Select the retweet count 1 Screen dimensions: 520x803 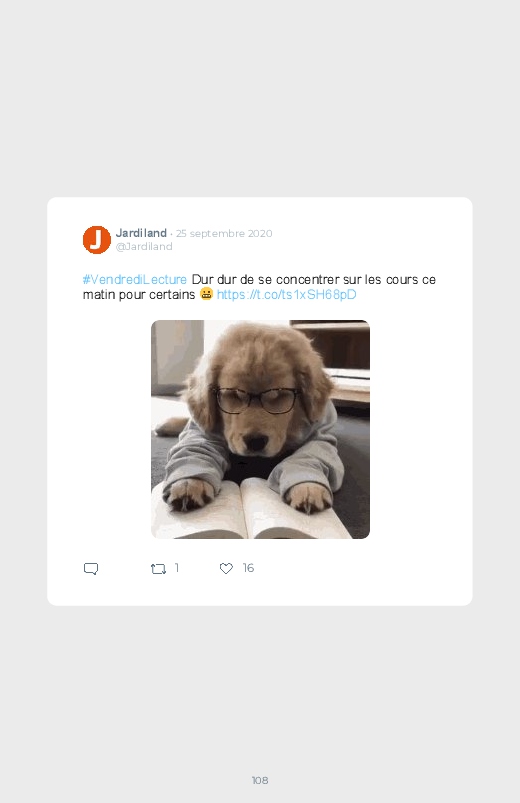(177, 567)
